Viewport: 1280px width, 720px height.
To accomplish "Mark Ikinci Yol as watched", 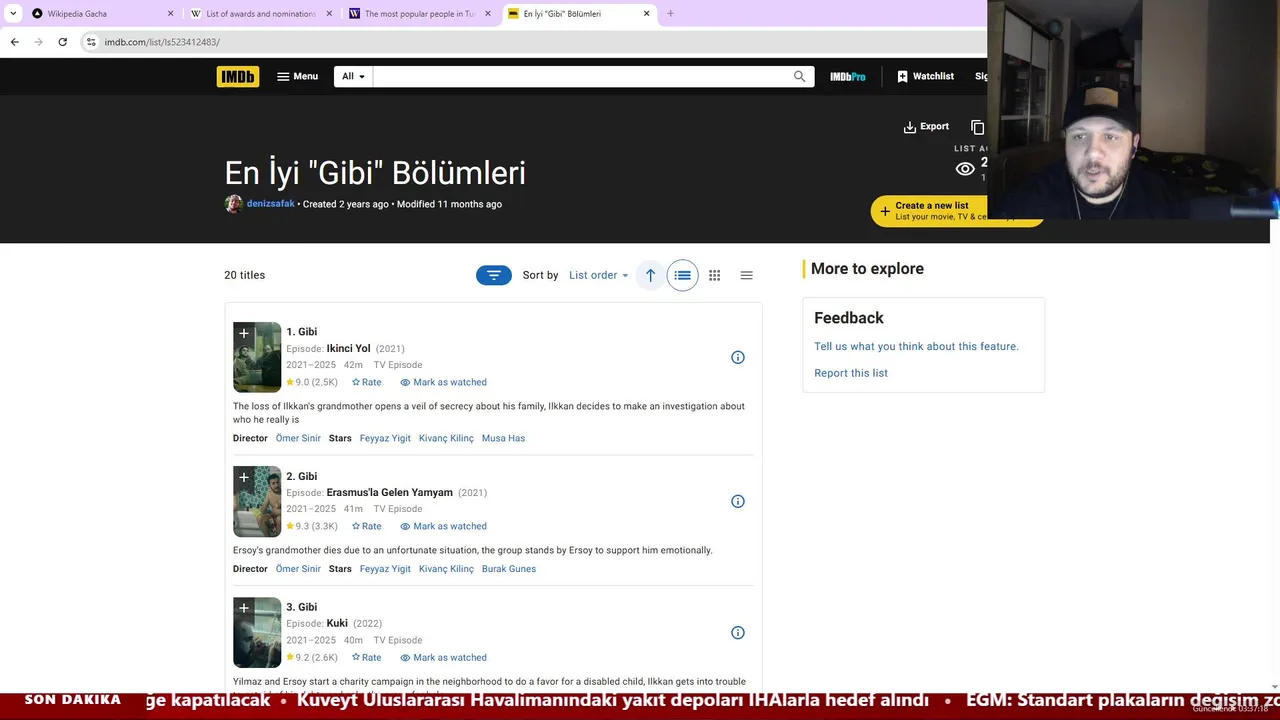I will (x=443, y=382).
